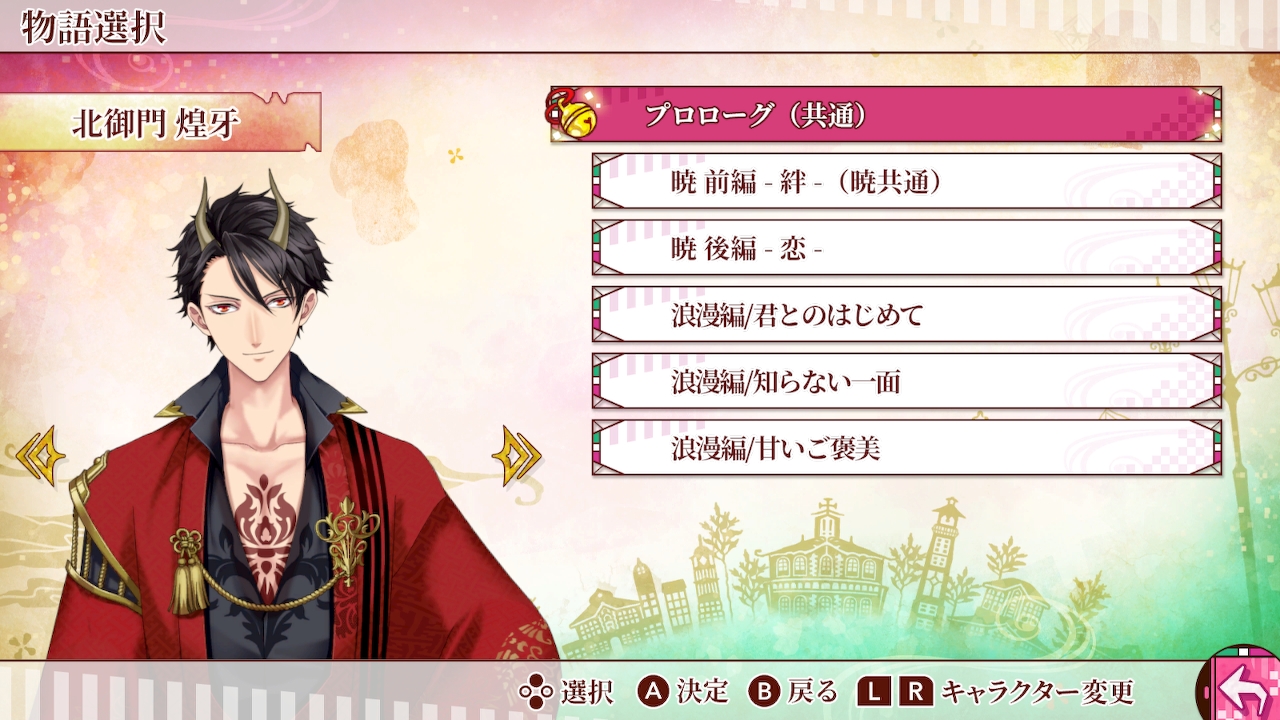
Task: Choose 浪漫編/知らない一面 episode
Action: click(907, 381)
